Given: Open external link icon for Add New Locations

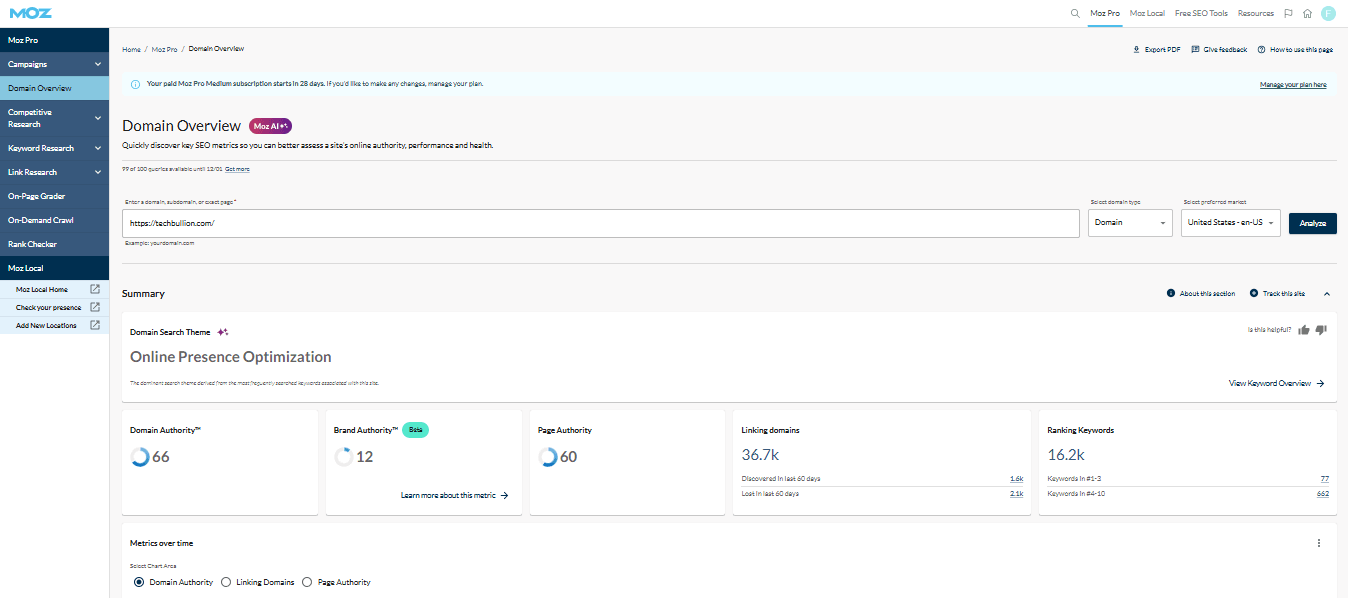Looking at the screenshot, I should pyautogui.click(x=95, y=325).
